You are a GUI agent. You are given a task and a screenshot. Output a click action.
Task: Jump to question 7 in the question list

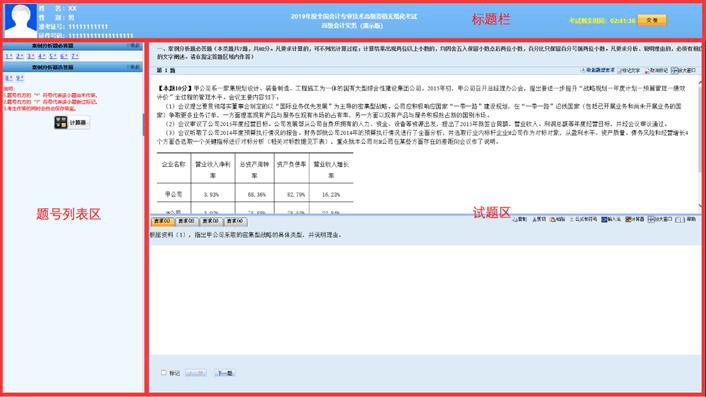(x=75, y=56)
